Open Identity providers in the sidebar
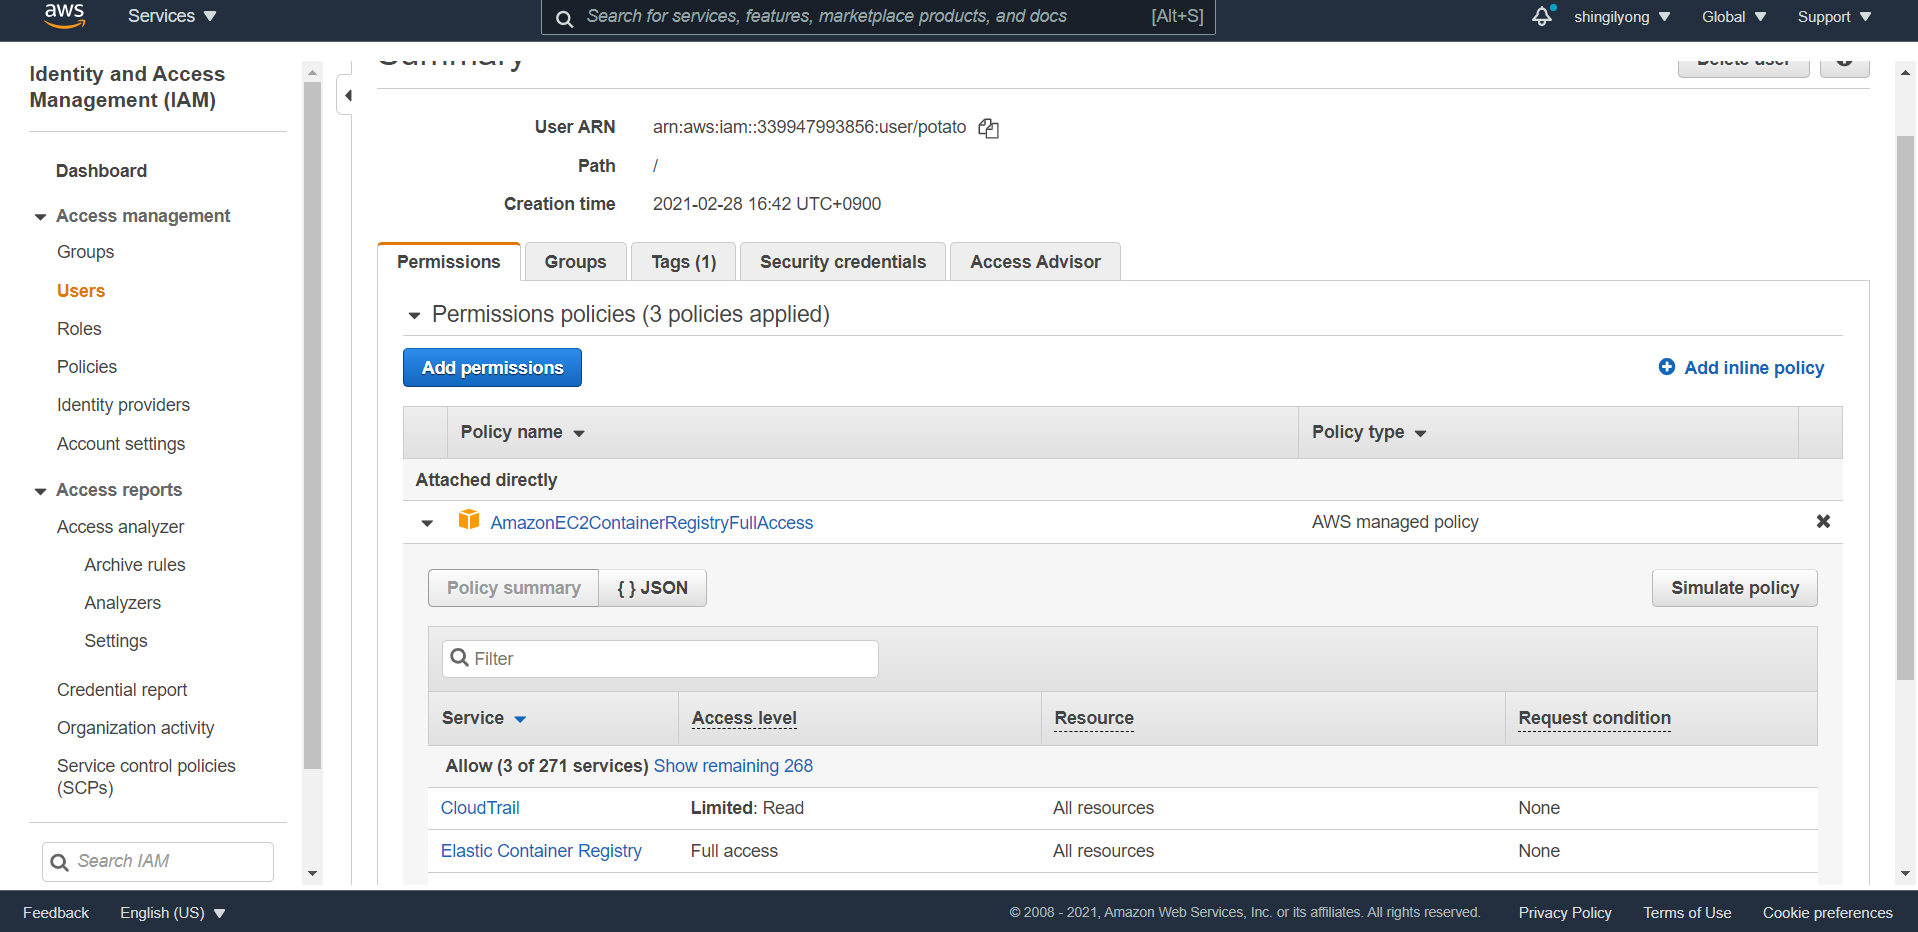This screenshot has width=1918, height=932. click(x=123, y=405)
